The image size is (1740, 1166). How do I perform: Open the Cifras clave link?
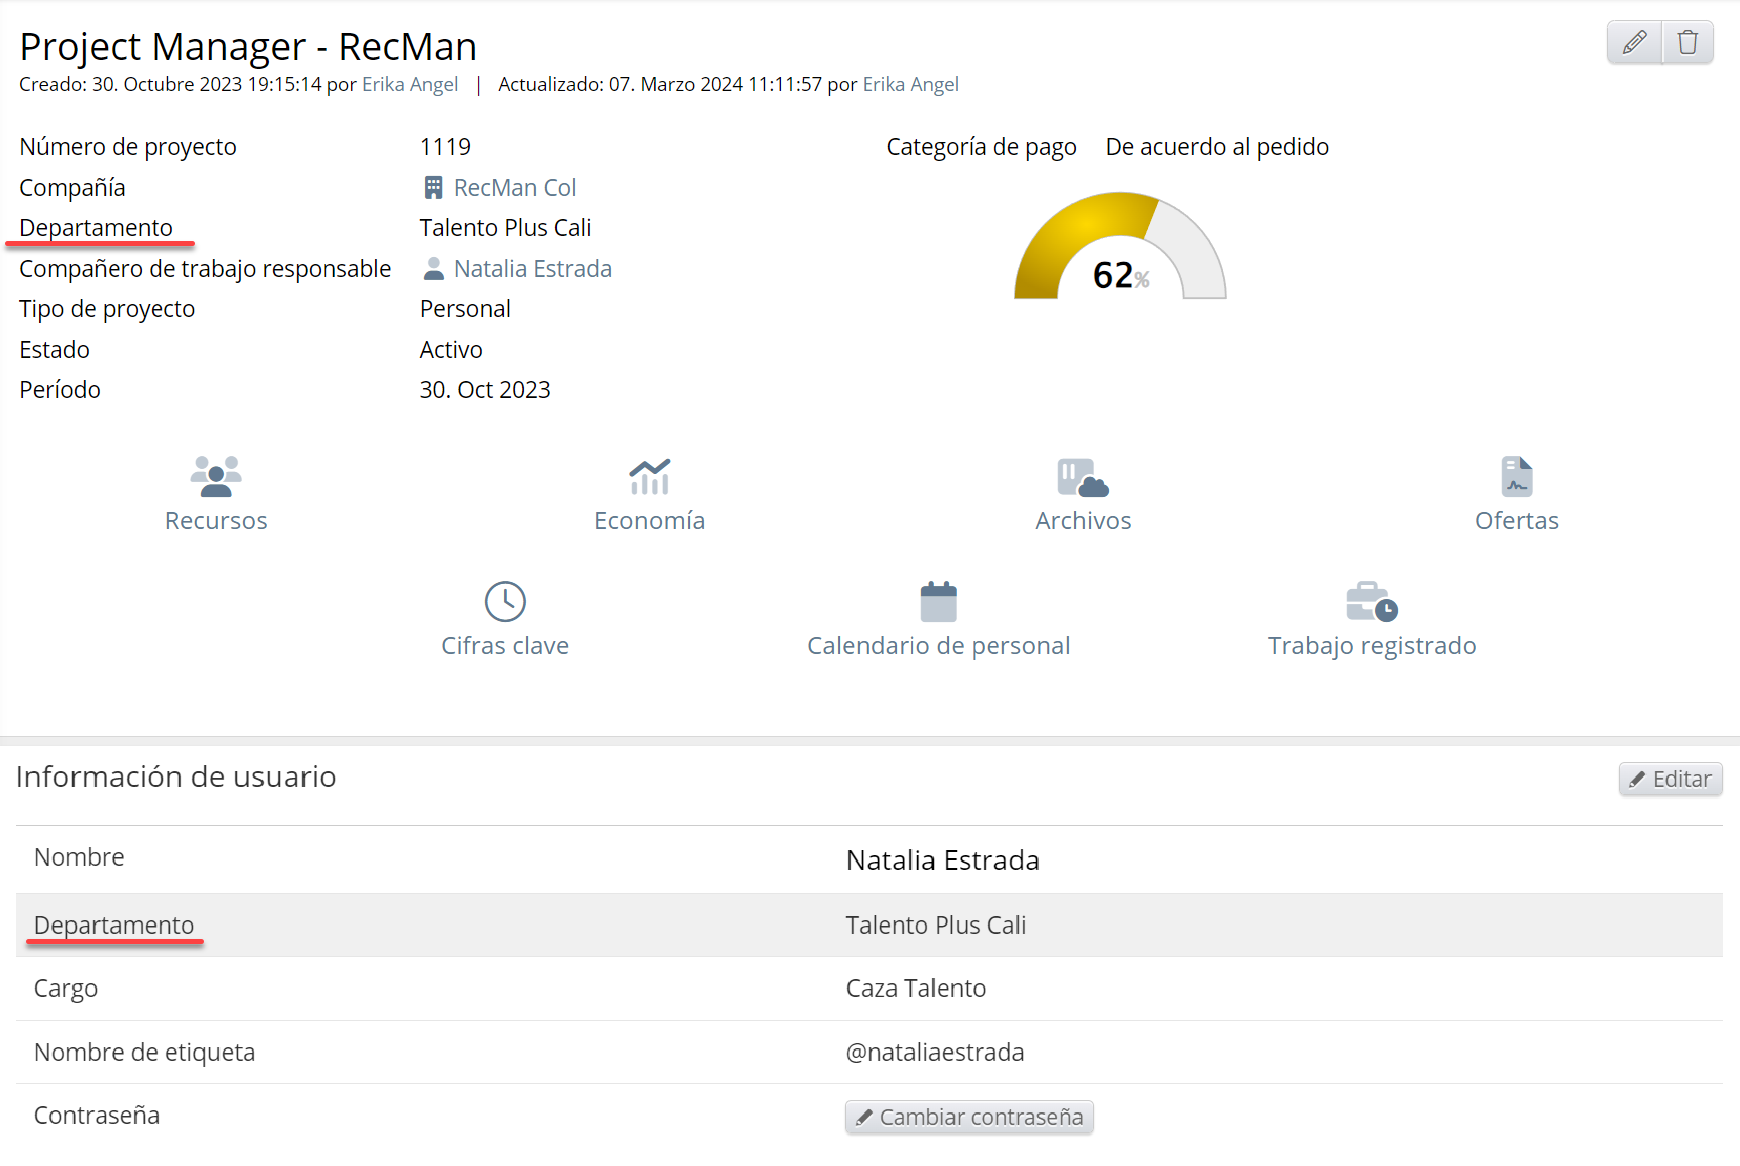[505, 646]
